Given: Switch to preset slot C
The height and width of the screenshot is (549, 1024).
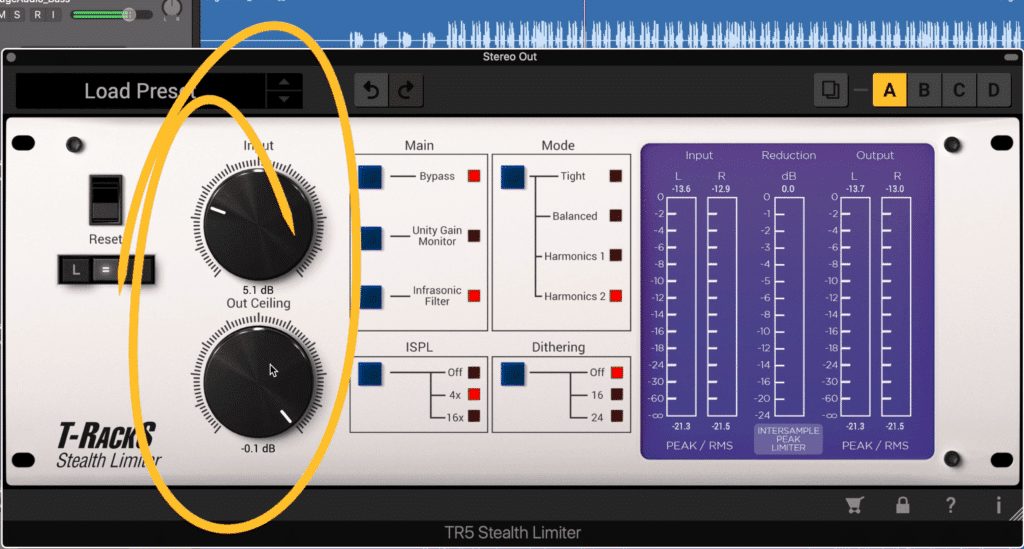Looking at the screenshot, I should pos(959,90).
